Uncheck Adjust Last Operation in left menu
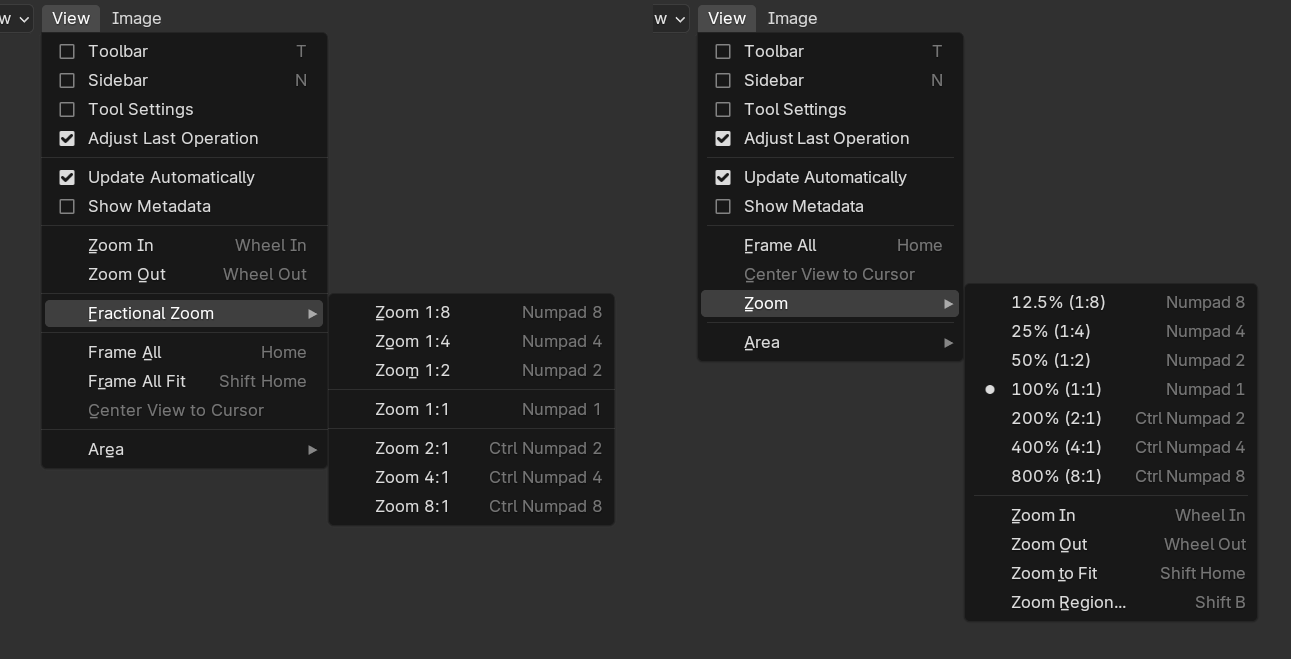The height and width of the screenshot is (659, 1291). click(67, 138)
